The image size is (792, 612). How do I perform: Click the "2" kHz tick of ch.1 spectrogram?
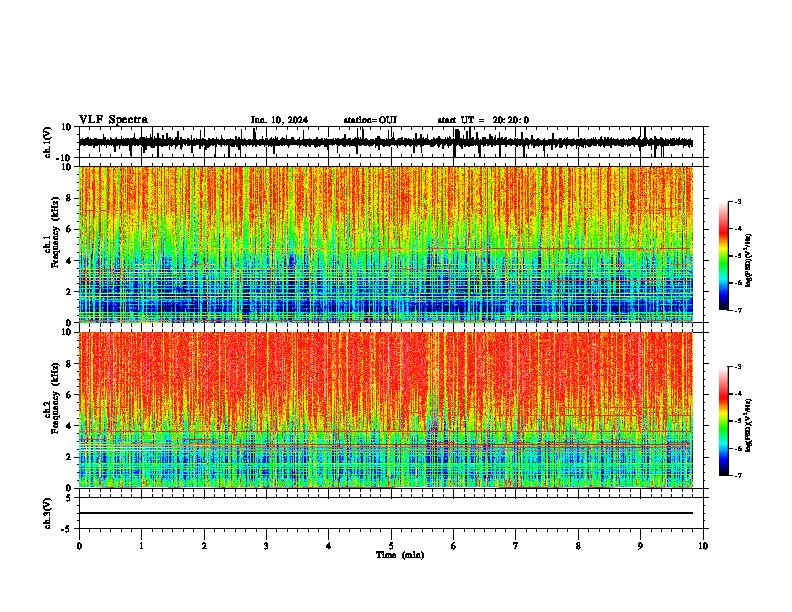(x=70, y=291)
